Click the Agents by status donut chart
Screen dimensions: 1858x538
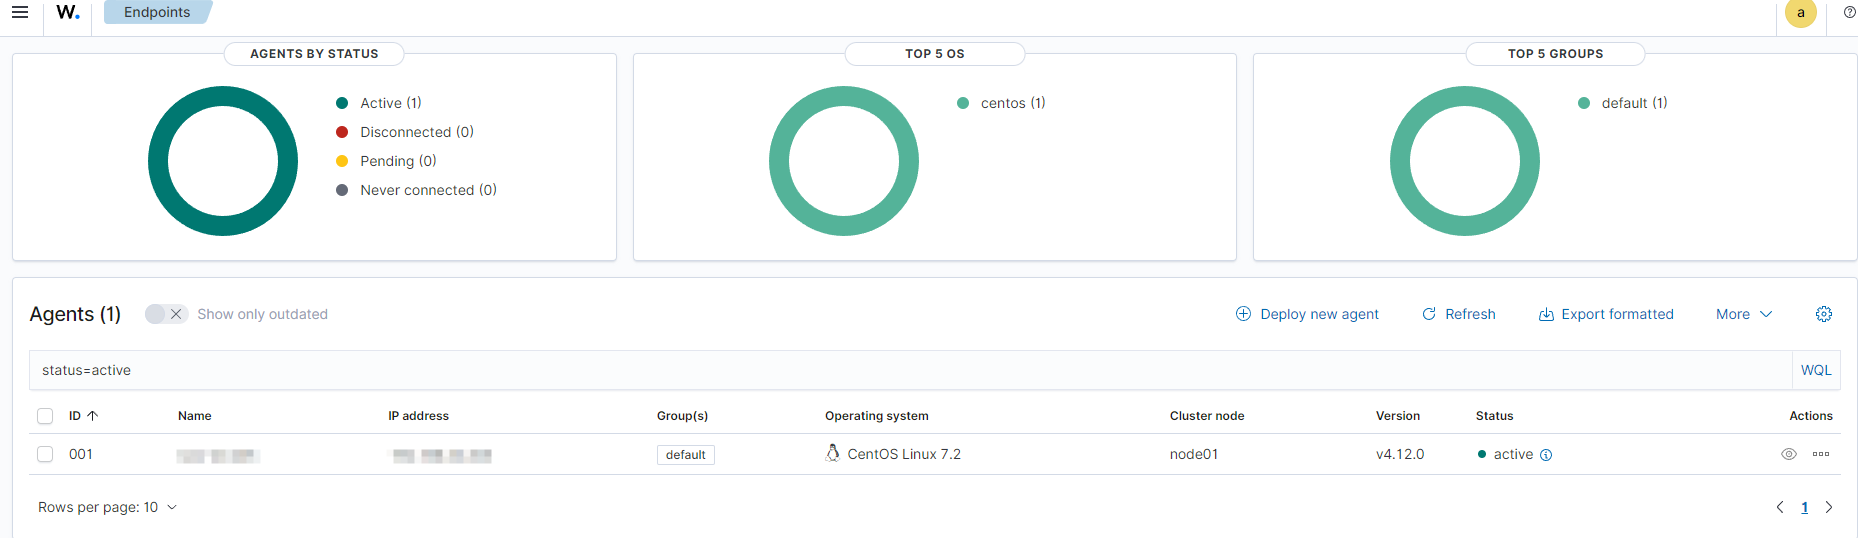click(223, 161)
